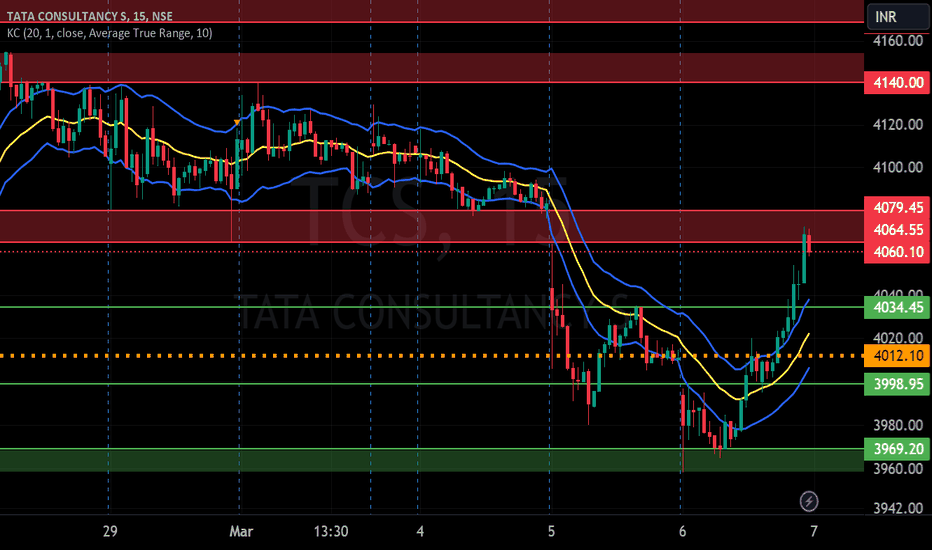
Task: Click the 5 date label on time axis
Action: (x=551, y=531)
